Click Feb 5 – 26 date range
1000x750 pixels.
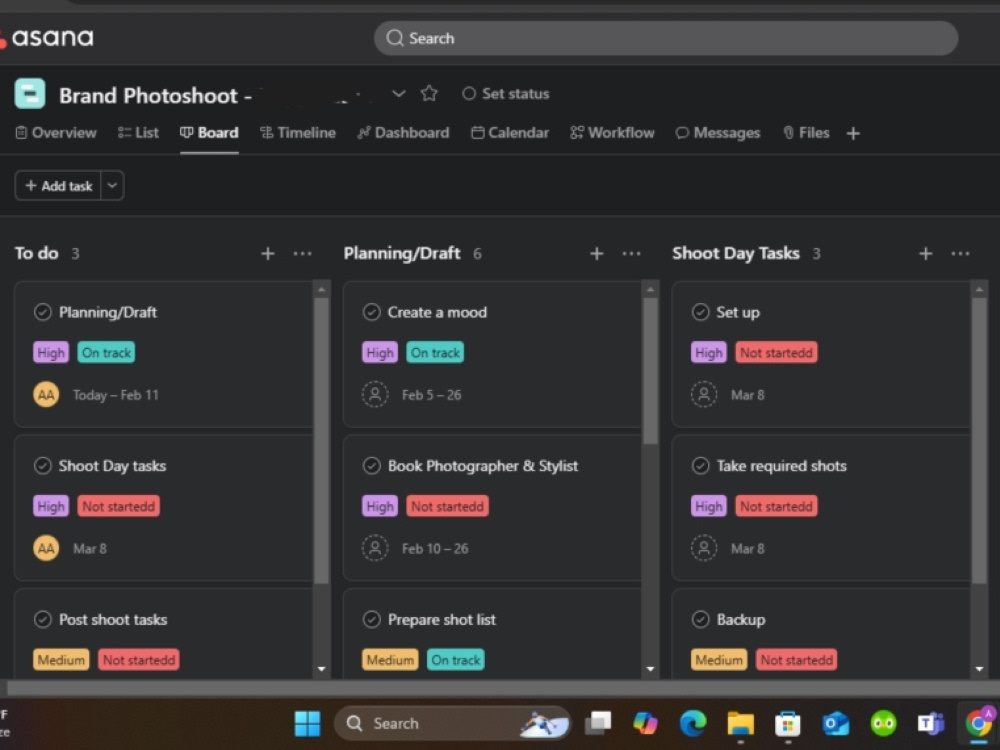click(x=431, y=395)
